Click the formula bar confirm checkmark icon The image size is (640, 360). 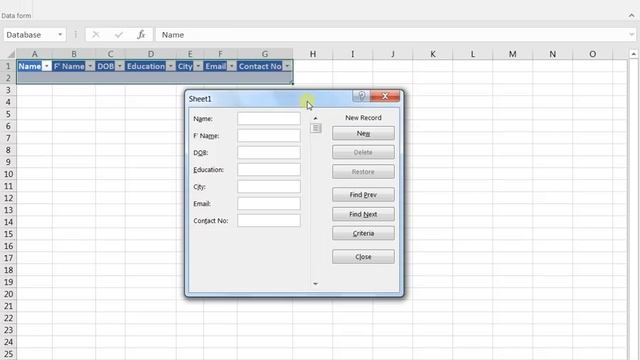(119, 35)
